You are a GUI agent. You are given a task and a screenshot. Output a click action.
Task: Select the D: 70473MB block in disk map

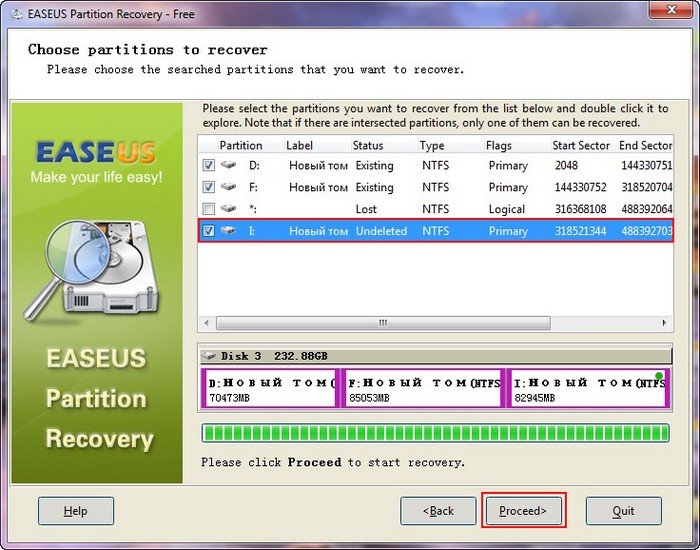pos(270,388)
